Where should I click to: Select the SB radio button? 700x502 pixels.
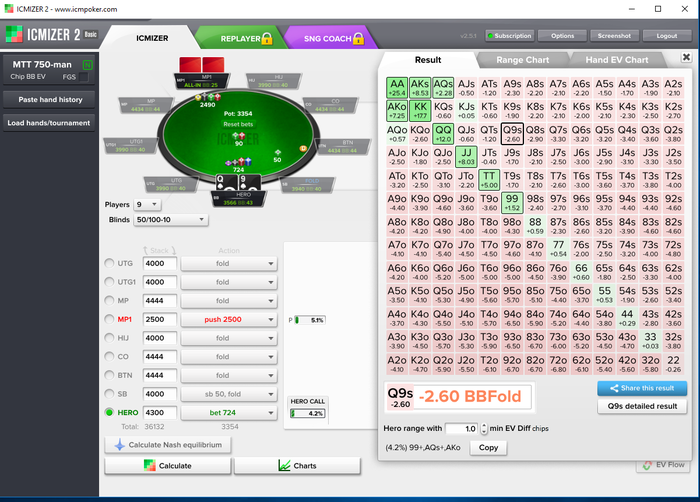coord(109,393)
